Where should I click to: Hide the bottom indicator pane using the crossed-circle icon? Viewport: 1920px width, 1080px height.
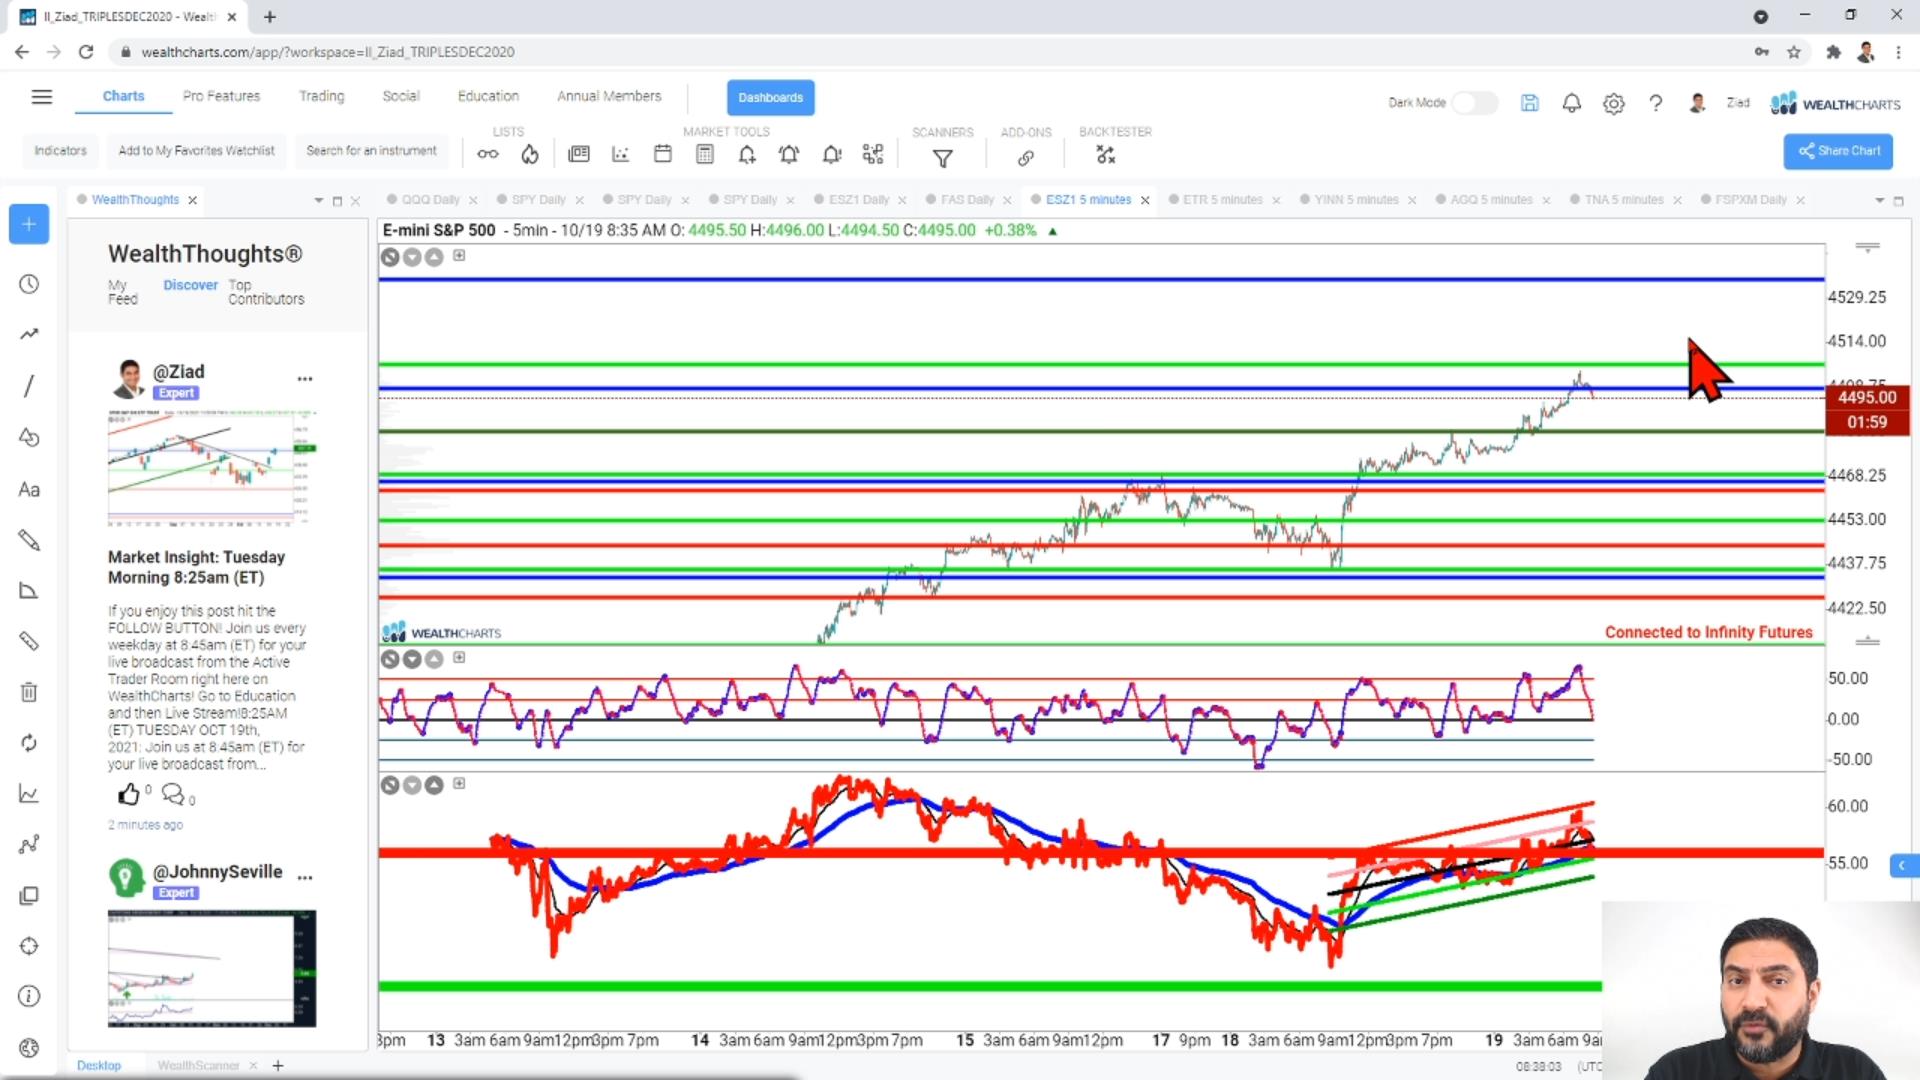[x=390, y=785]
